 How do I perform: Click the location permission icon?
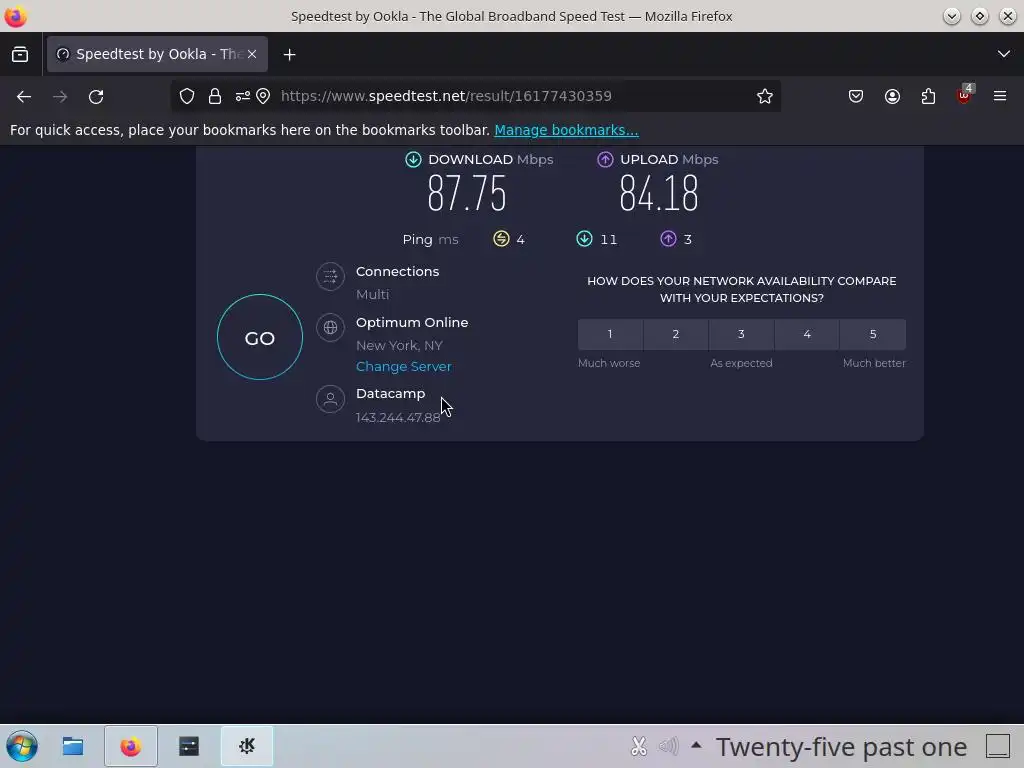[263, 97]
